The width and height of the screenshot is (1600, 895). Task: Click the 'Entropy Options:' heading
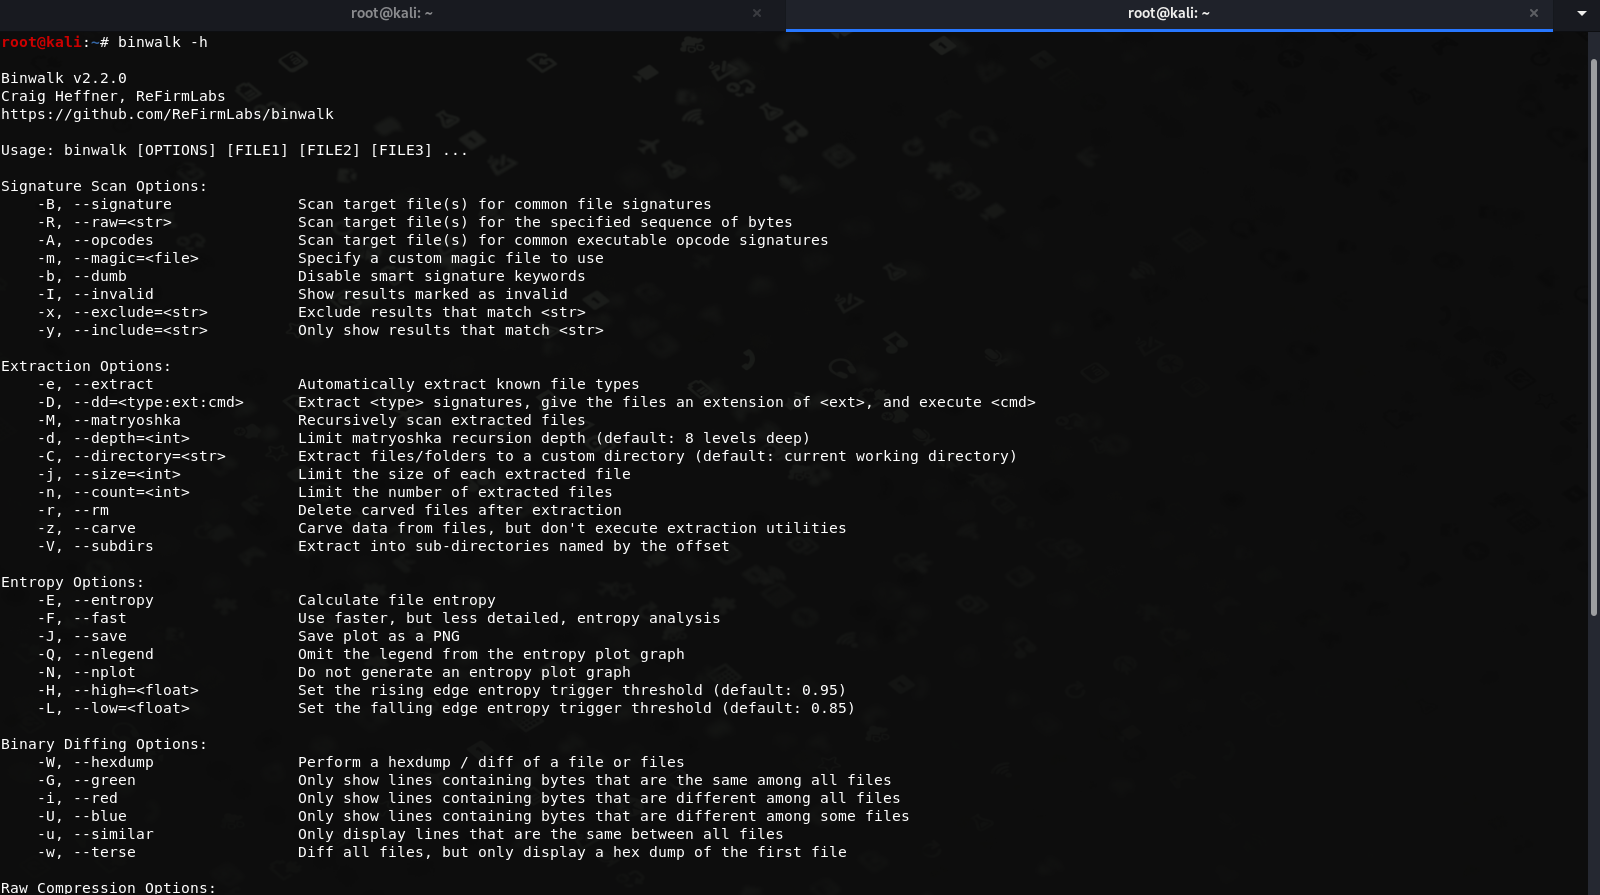72,582
